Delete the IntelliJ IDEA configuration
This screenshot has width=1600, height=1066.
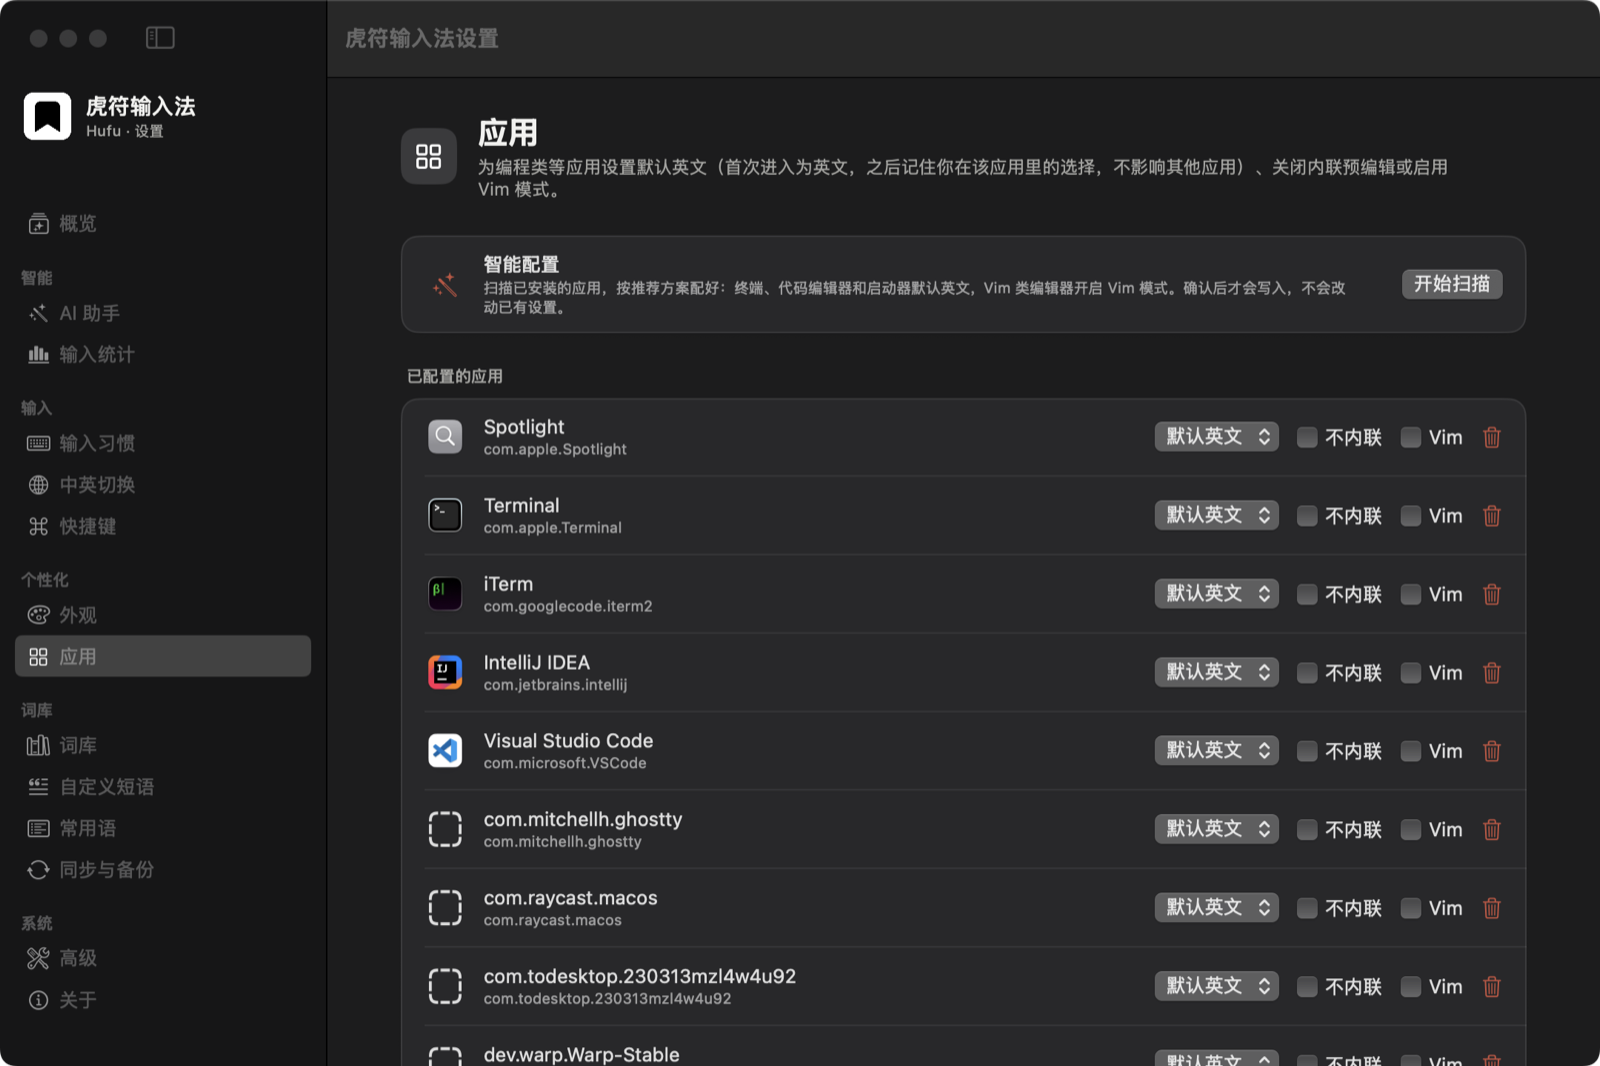(x=1492, y=673)
